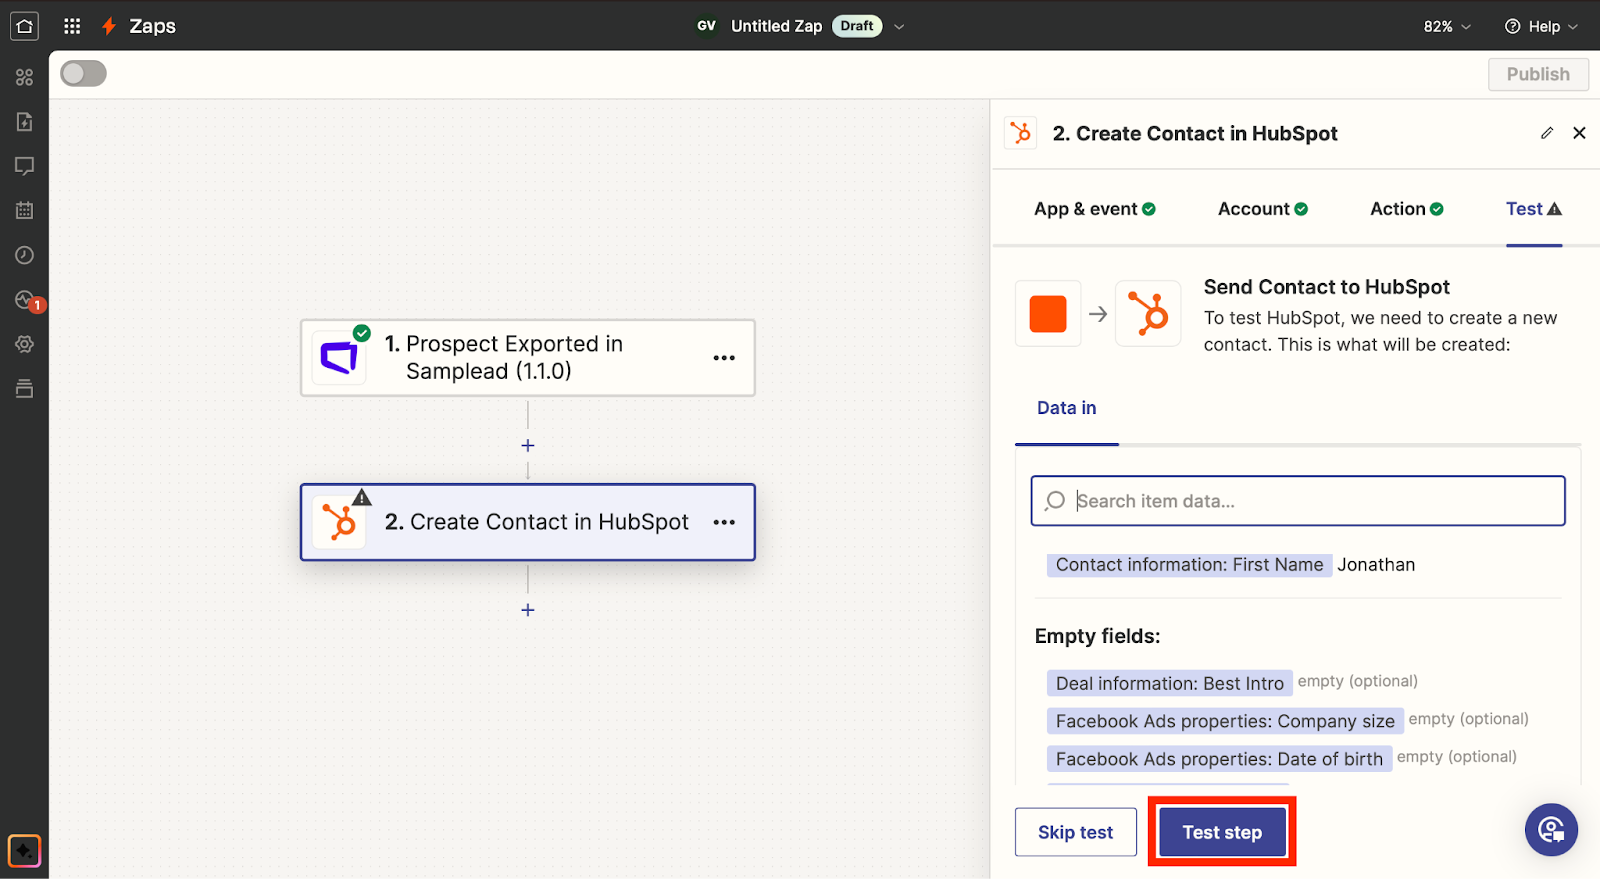This screenshot has height=879, width=1600.
Task: Open the Zap history clock icon
Action: [x=25, y=255]
